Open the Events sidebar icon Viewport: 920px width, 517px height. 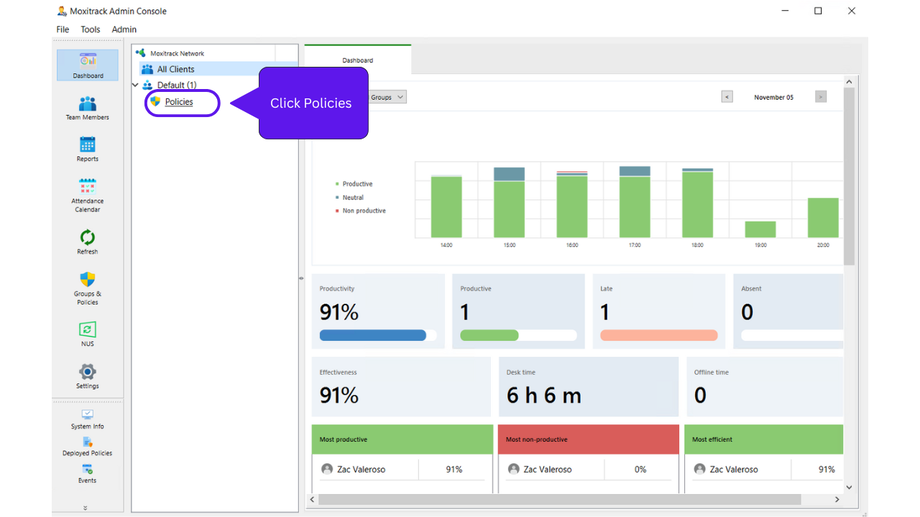point(87,473)
